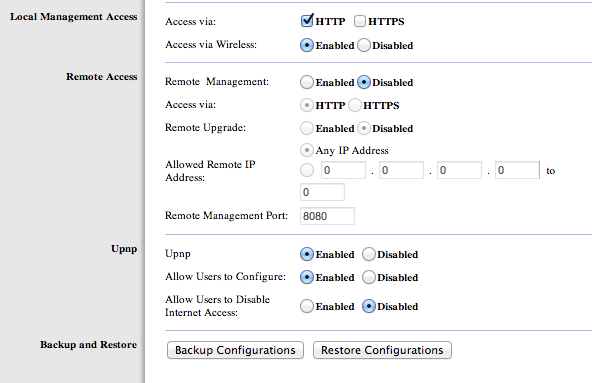Click the Restore Configurations button
Viewport: 592px width, 383px height.
(x=382, y=350)
